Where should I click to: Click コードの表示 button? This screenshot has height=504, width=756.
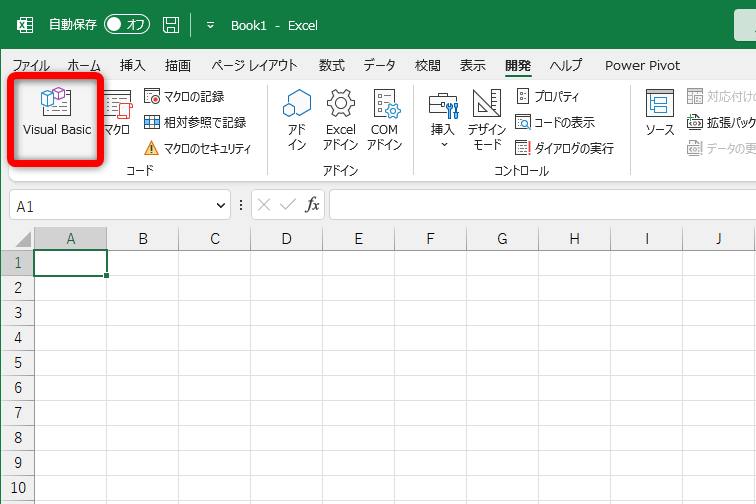coord(555,123)
